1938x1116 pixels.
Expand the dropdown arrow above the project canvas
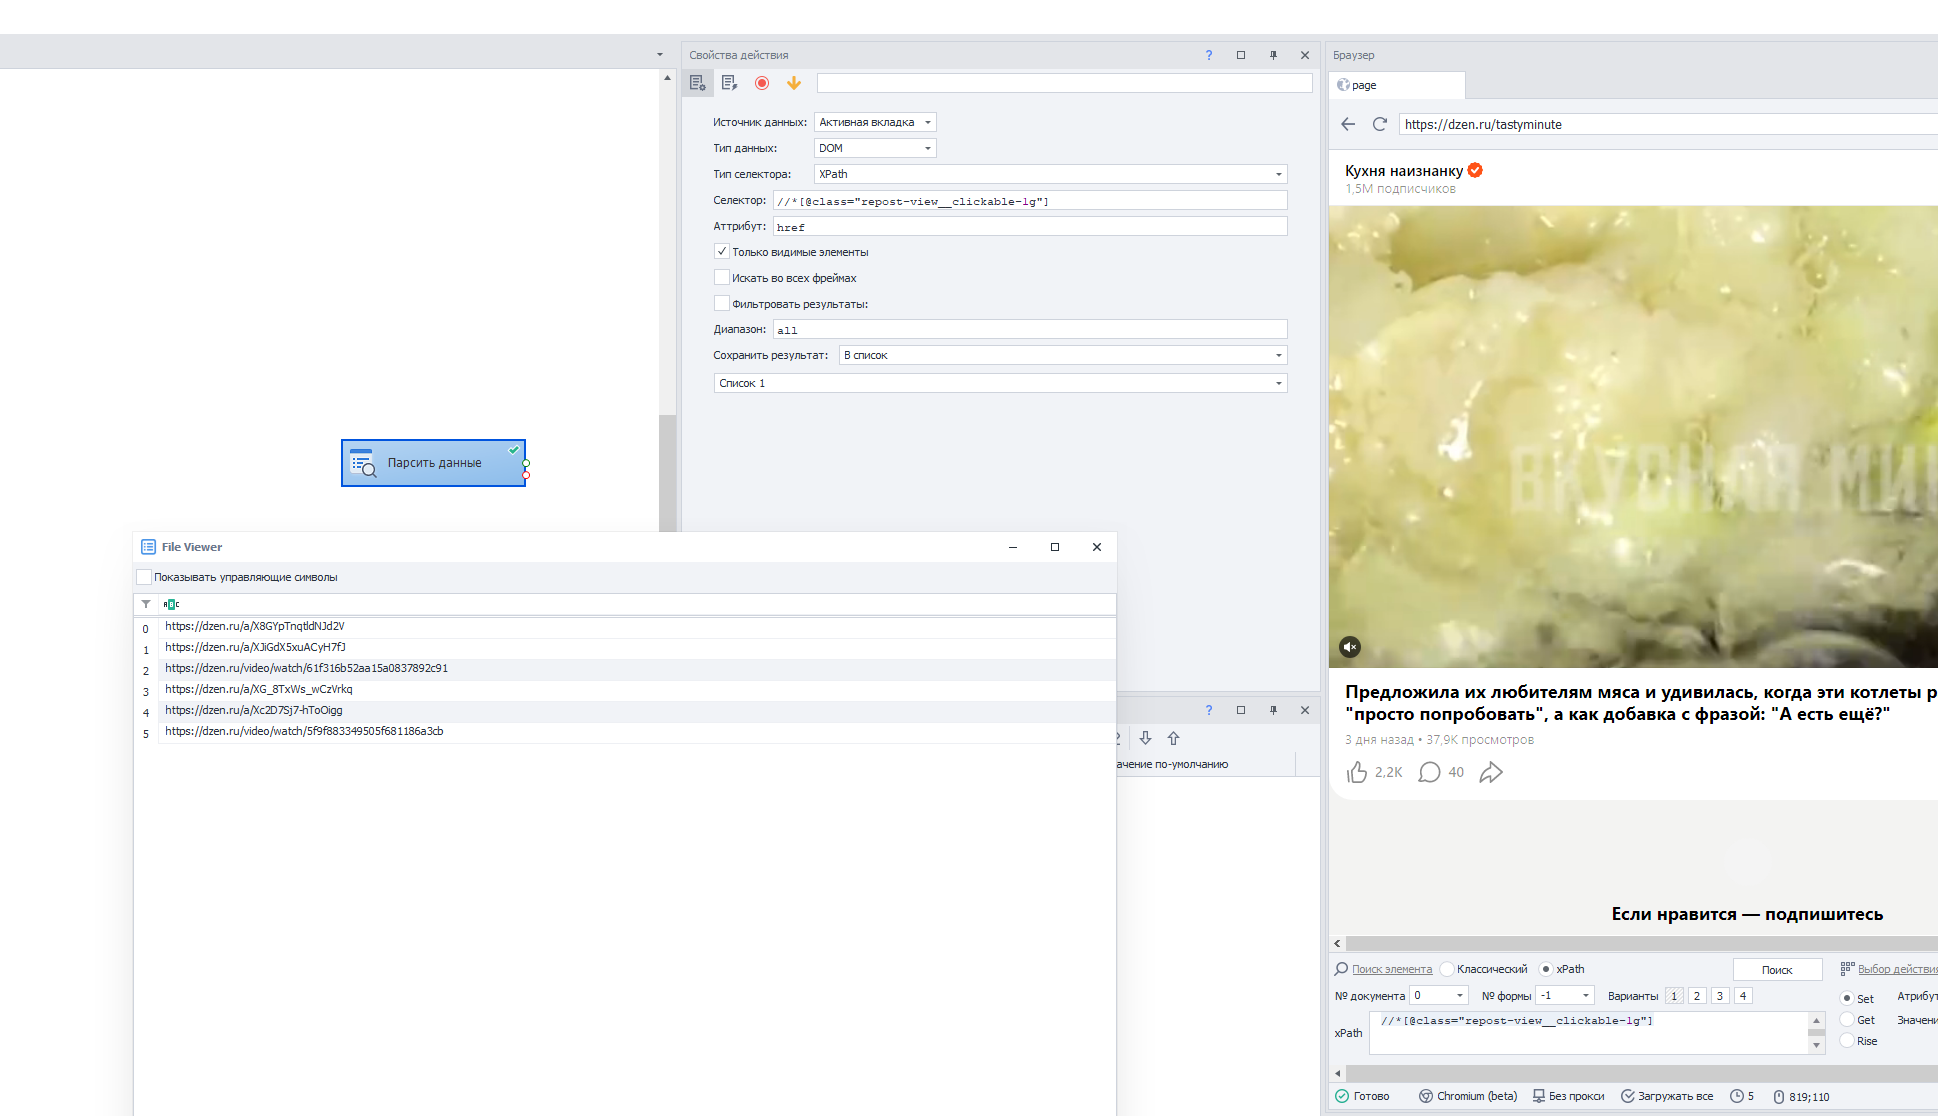[x=660, y=55]
